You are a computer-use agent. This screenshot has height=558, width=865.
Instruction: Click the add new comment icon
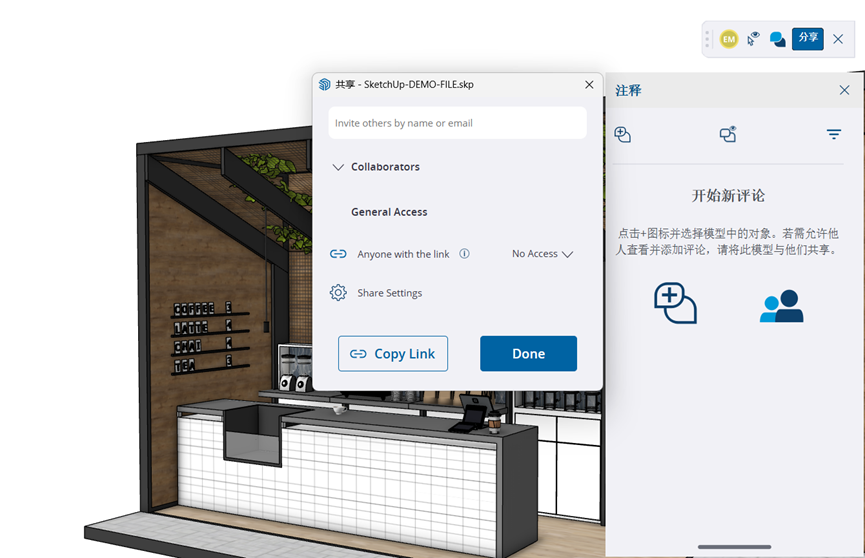click(622, 135)
